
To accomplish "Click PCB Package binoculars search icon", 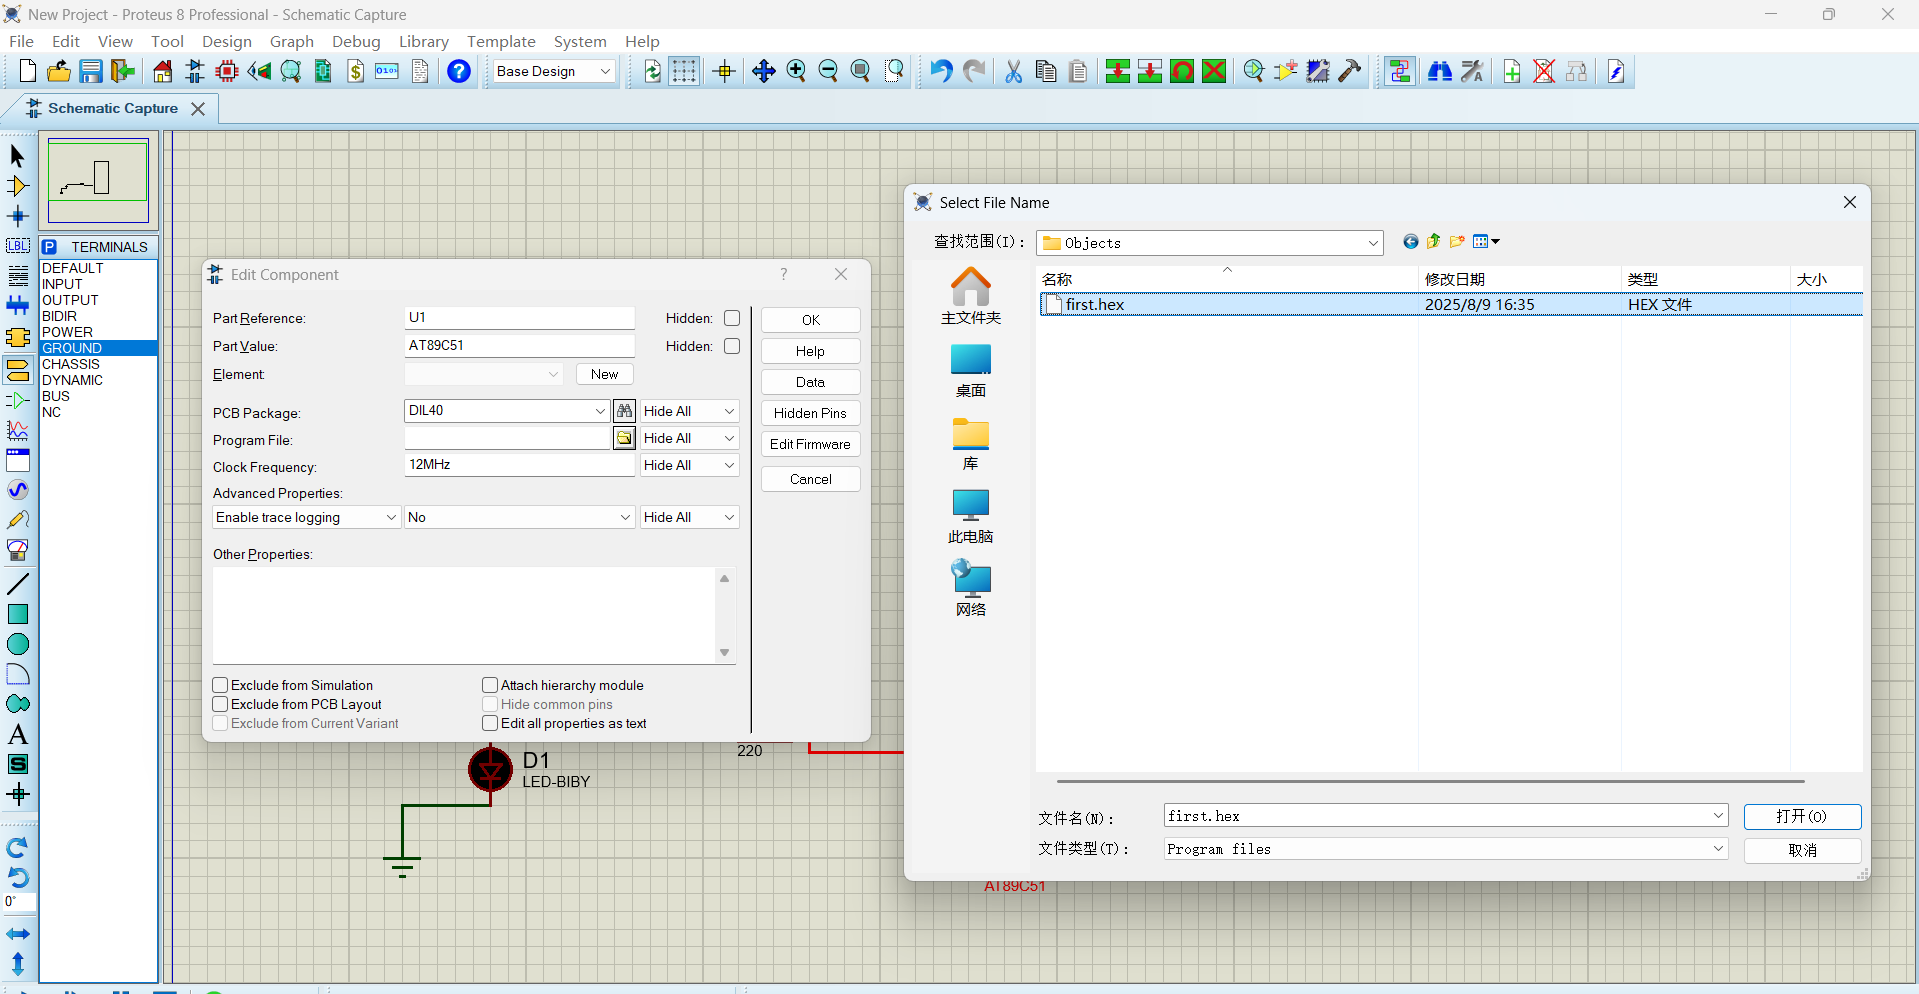I will pos(624,411).
